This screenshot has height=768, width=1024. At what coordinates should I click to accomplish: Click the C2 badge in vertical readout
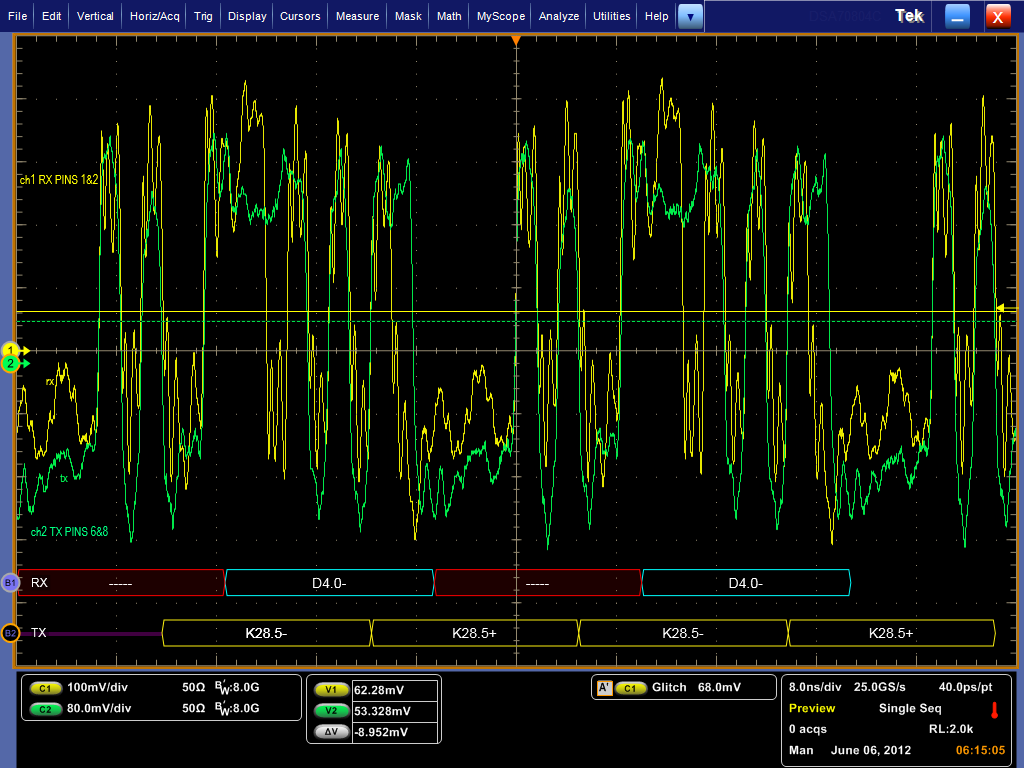[x=45, y=708]
